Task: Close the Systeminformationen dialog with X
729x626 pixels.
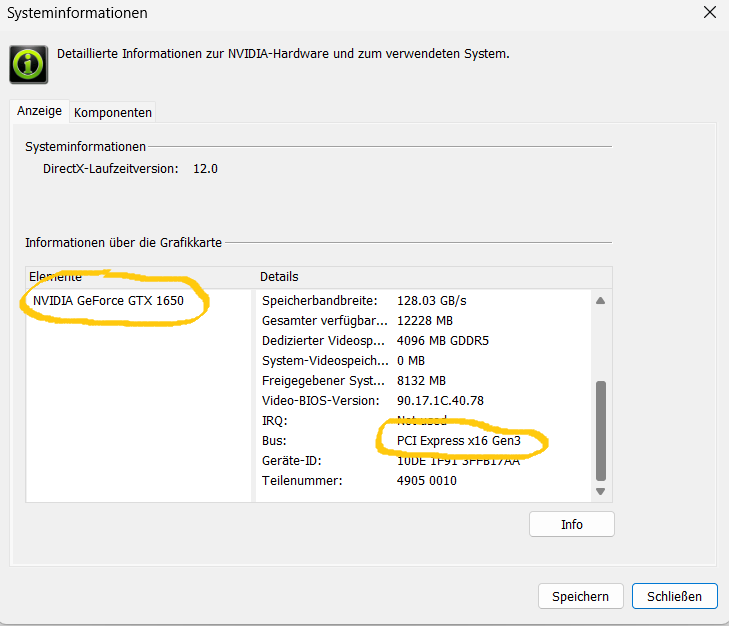Action: tap(709, 13)
